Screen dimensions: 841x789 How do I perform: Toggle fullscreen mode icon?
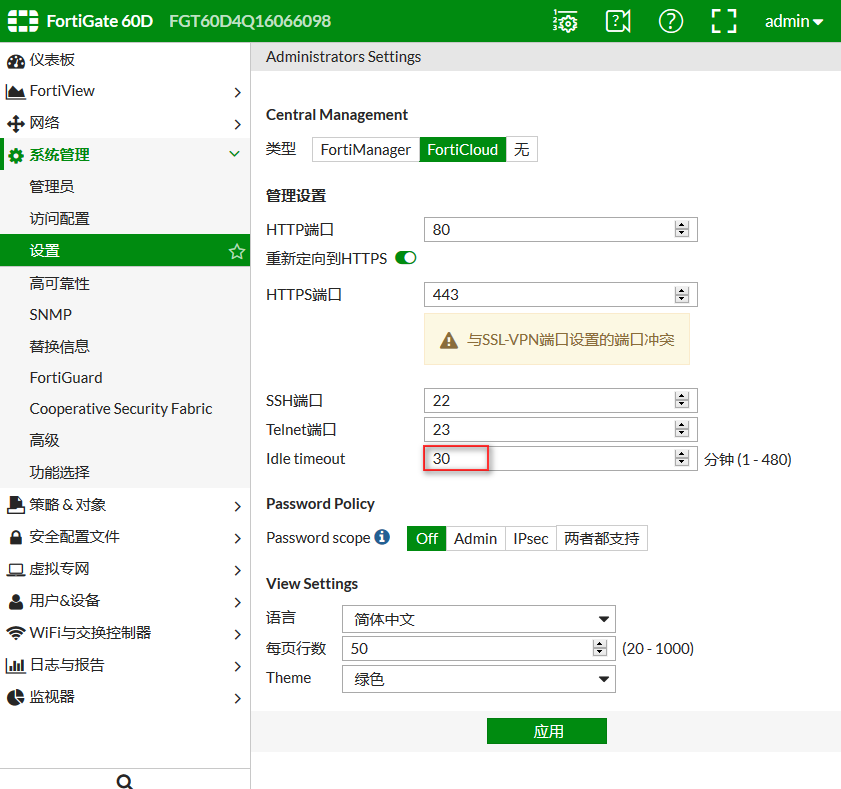(x=724, y=21)
